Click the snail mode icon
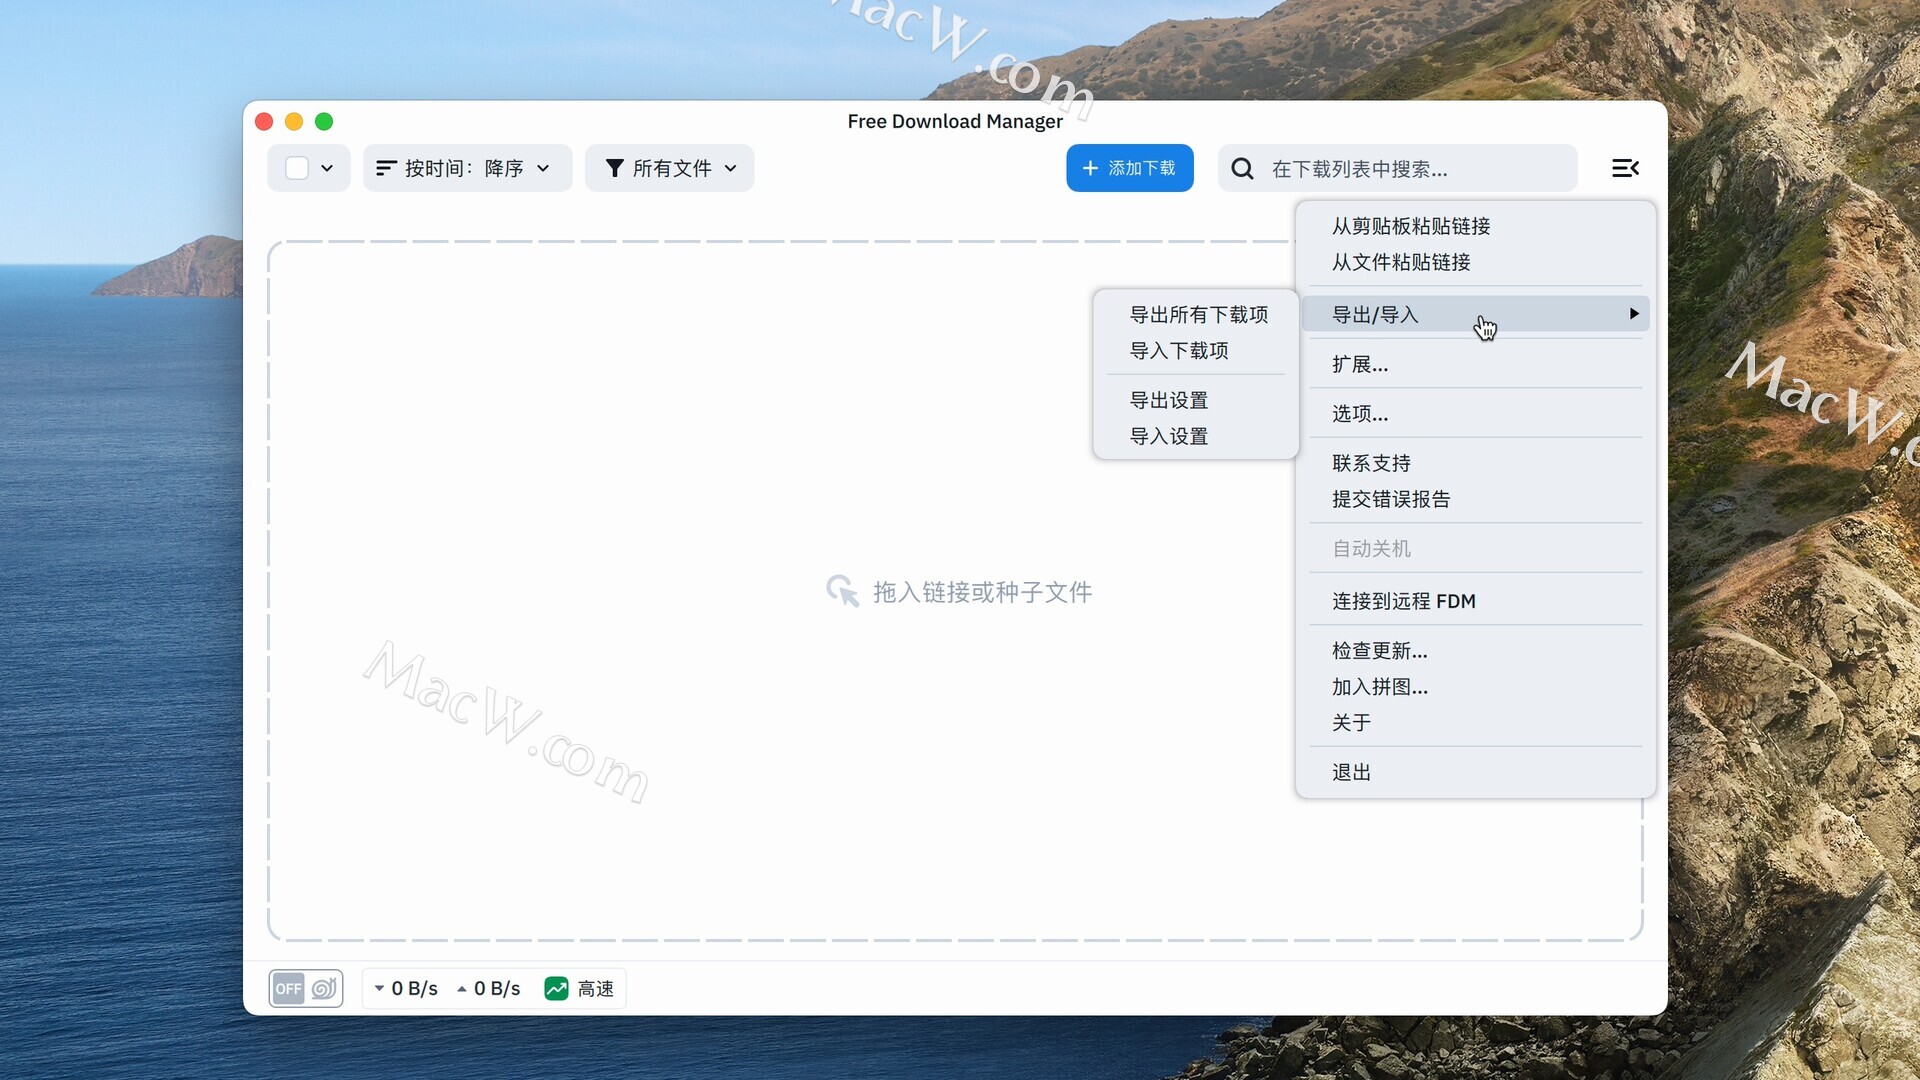 (323, 989)
